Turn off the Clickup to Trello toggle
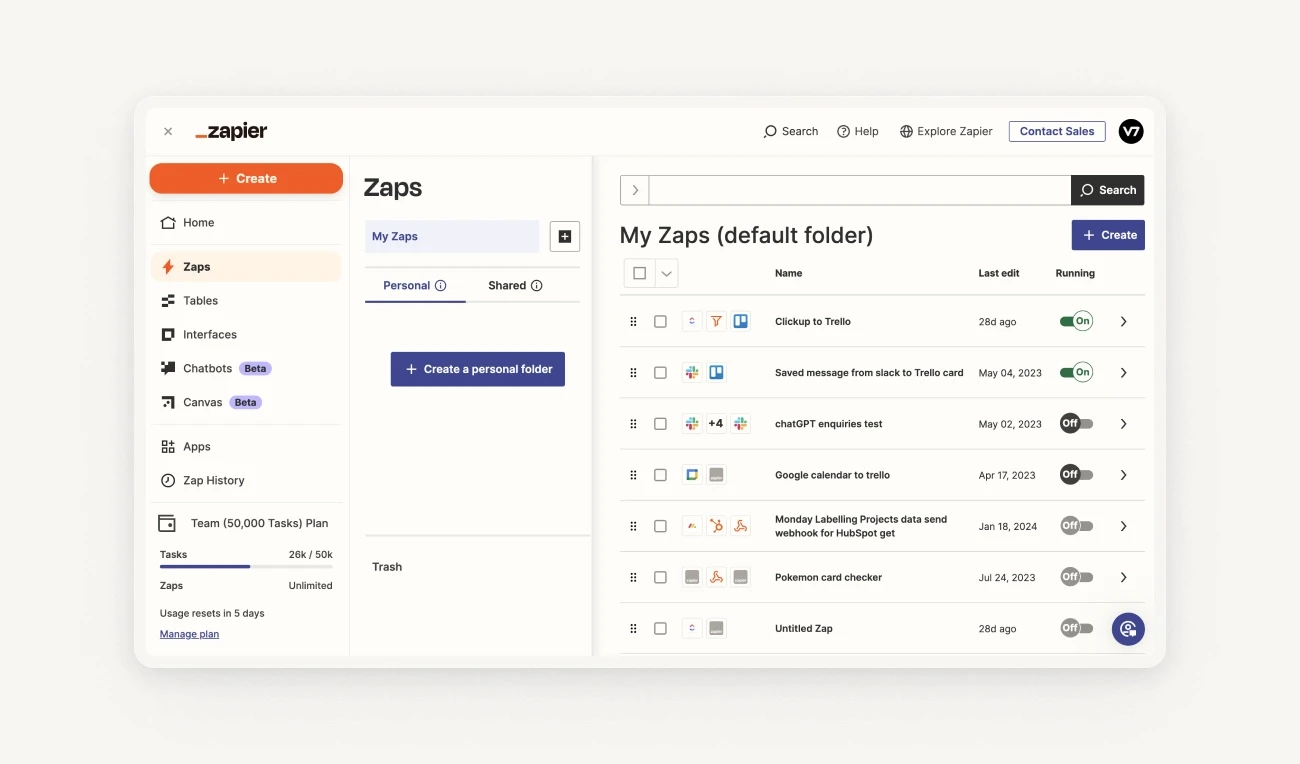This screenshot has height=764, width=1300. click(1076, 322)
